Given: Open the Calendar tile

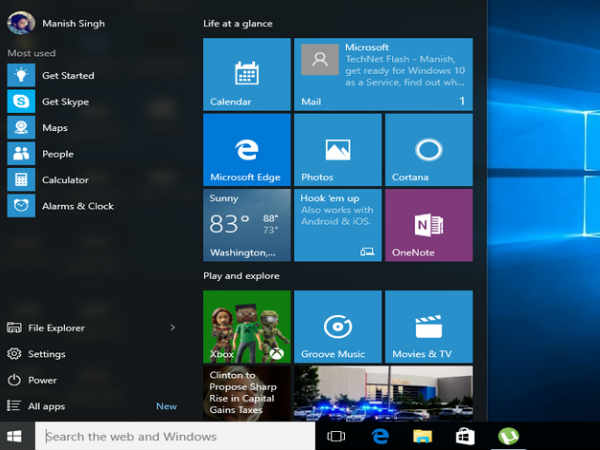Looking at the screenshot, I should [246, 75].
